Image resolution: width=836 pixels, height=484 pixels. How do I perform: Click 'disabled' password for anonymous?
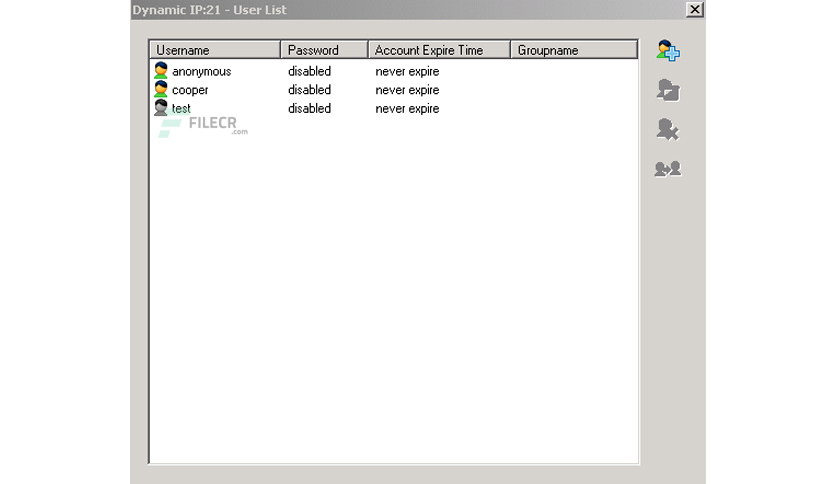[309, 71]
